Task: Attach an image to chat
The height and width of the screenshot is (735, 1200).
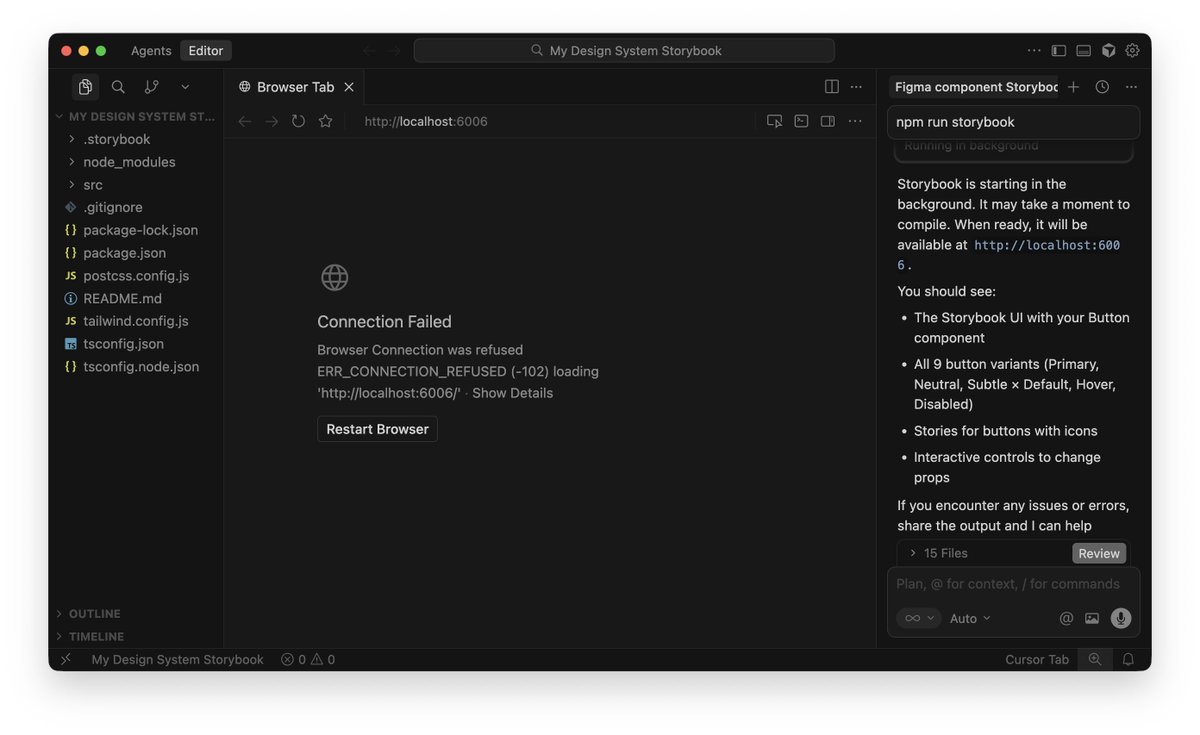Action: point(1092,618)
